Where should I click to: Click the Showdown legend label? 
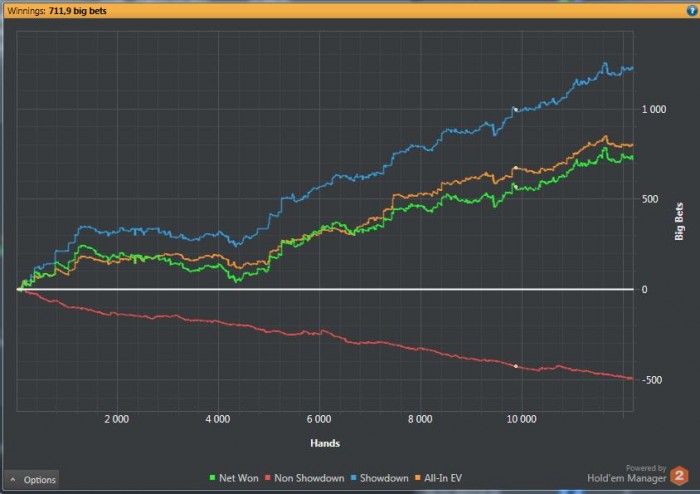pyautogui.click(x=384, y=478)
